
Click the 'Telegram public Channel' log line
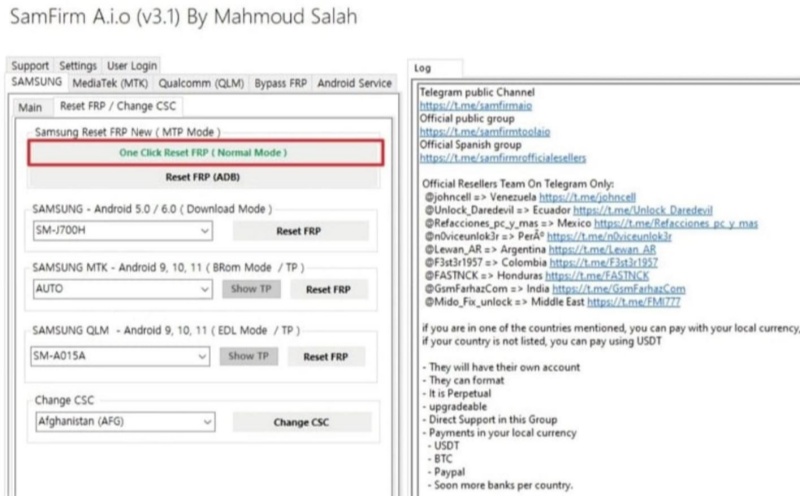point(477,92)
